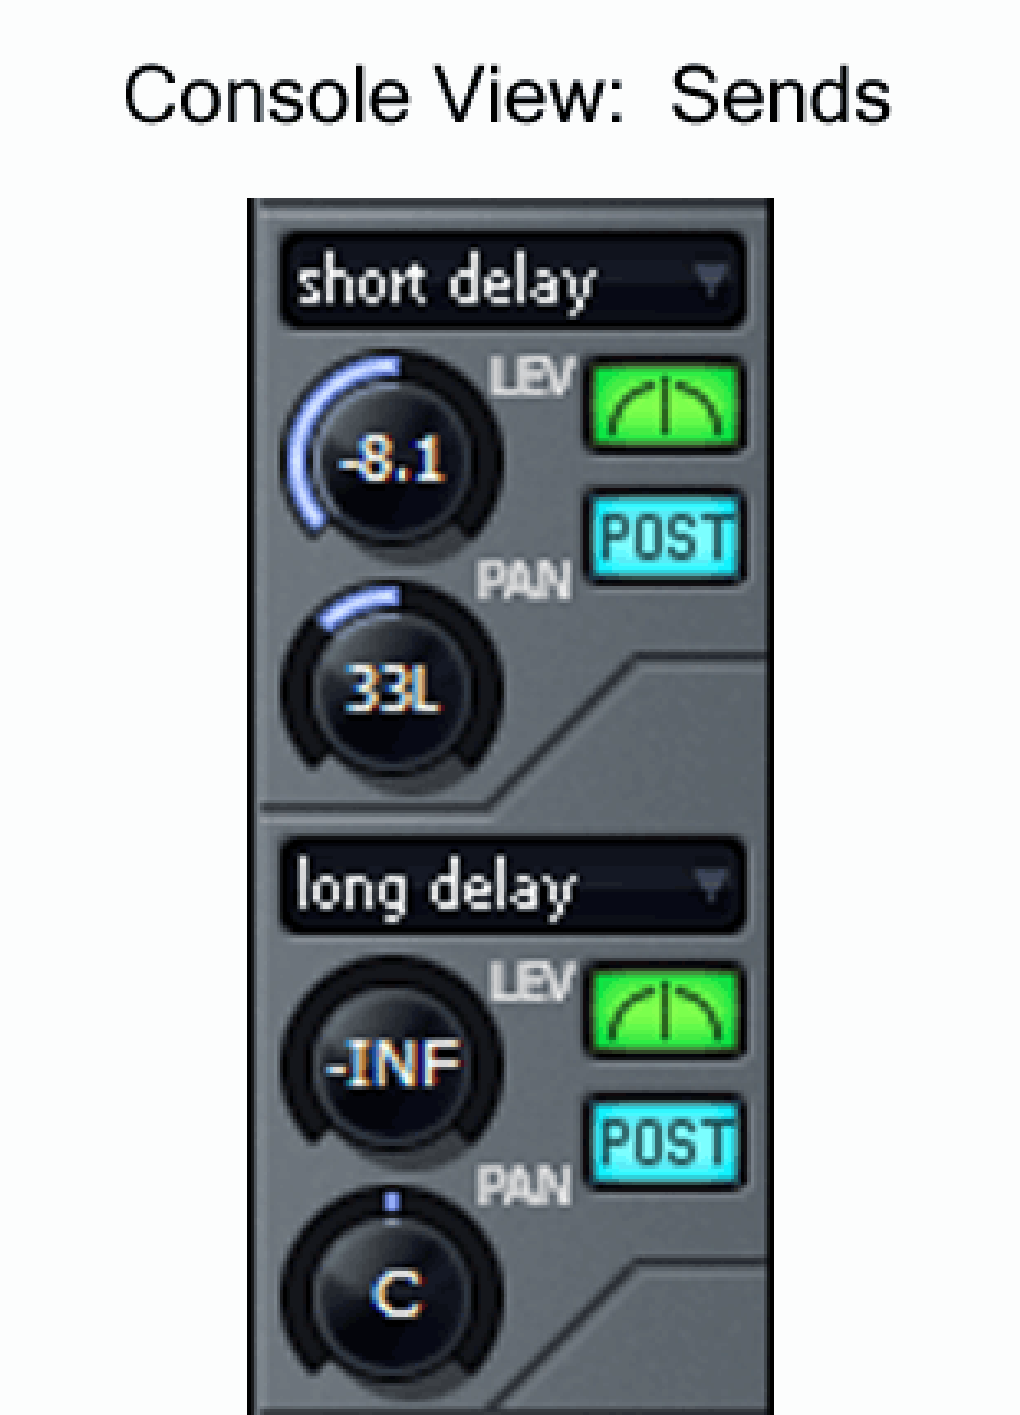Viewport: 1020px width, 1415px height.
Task: Click the LEV label of short delay send
Action: (533, 378)
